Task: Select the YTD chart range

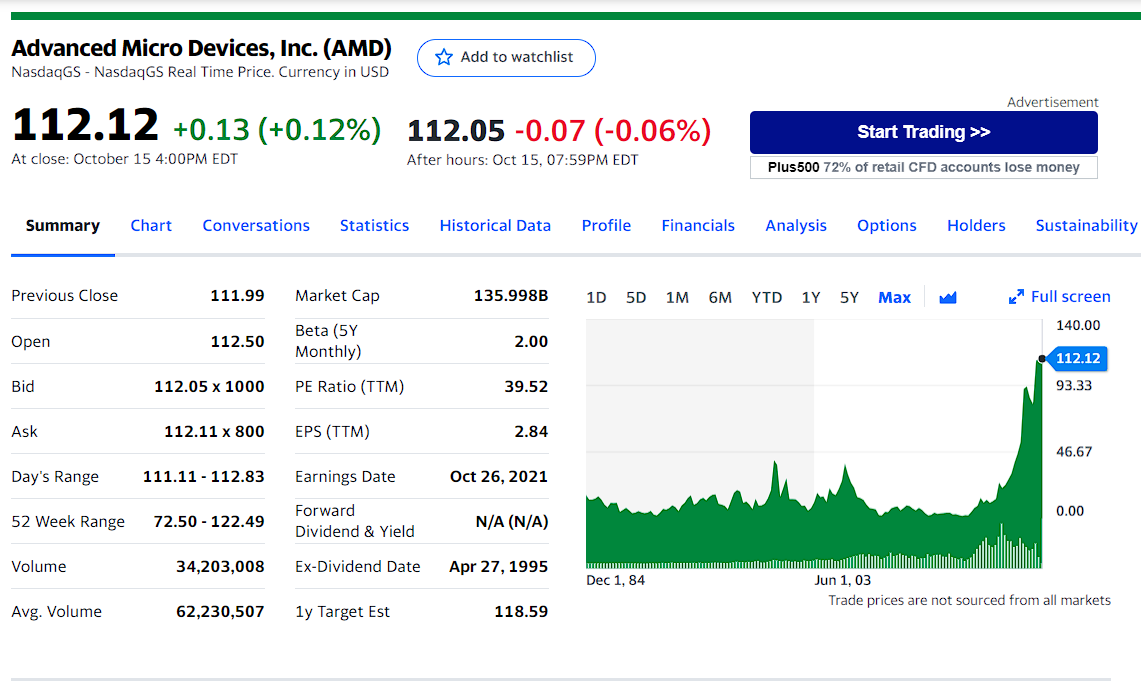Action: [767, 298]
